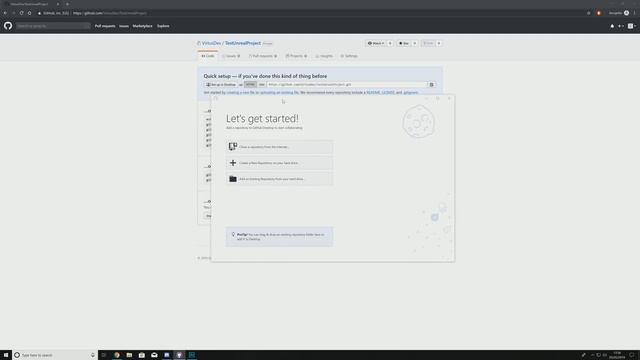Switch to the Insights tab

(x=324, y=56)
